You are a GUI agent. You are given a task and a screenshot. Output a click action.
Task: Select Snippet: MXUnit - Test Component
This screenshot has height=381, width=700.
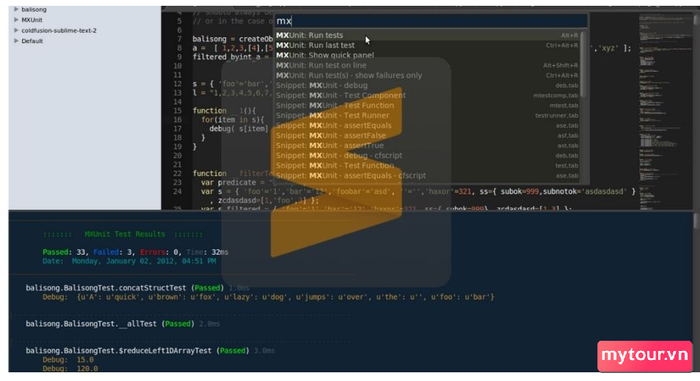[427, 95]
